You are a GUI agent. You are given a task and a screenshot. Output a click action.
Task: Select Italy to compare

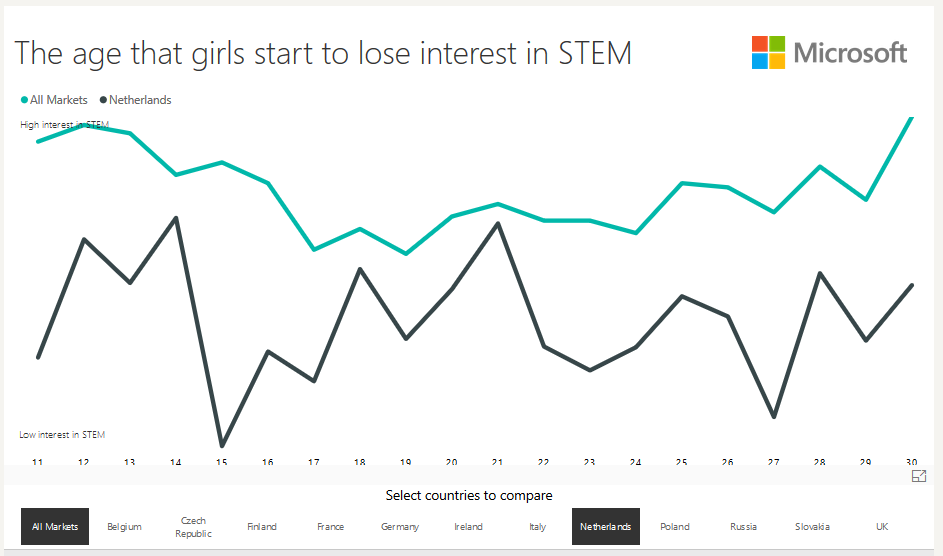pyautogui.click(x=538, y=526)
